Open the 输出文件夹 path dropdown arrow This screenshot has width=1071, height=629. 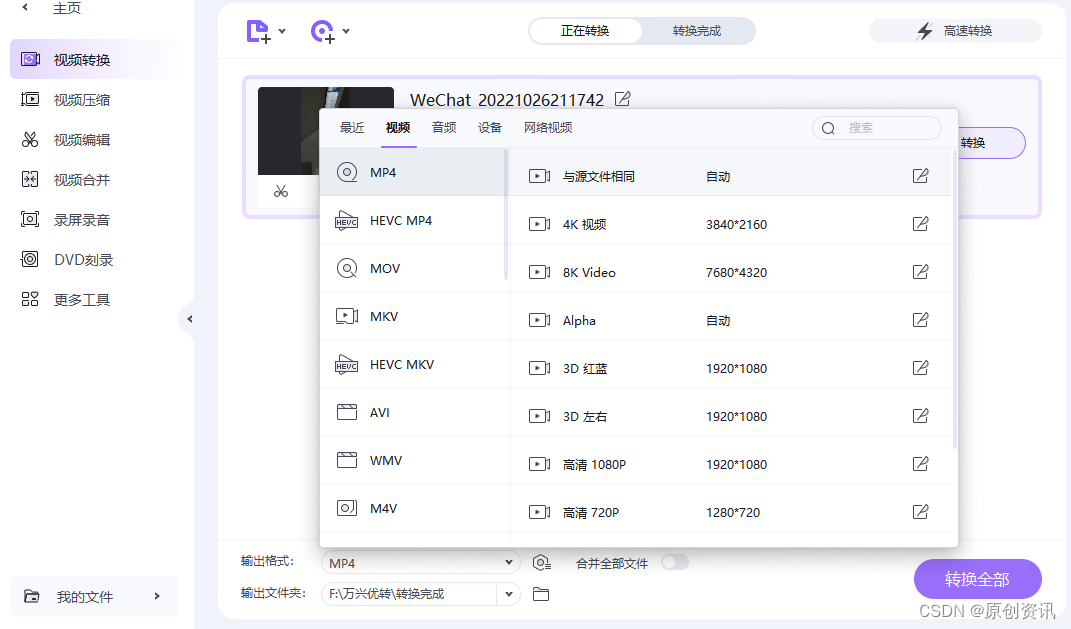[508, 594]
